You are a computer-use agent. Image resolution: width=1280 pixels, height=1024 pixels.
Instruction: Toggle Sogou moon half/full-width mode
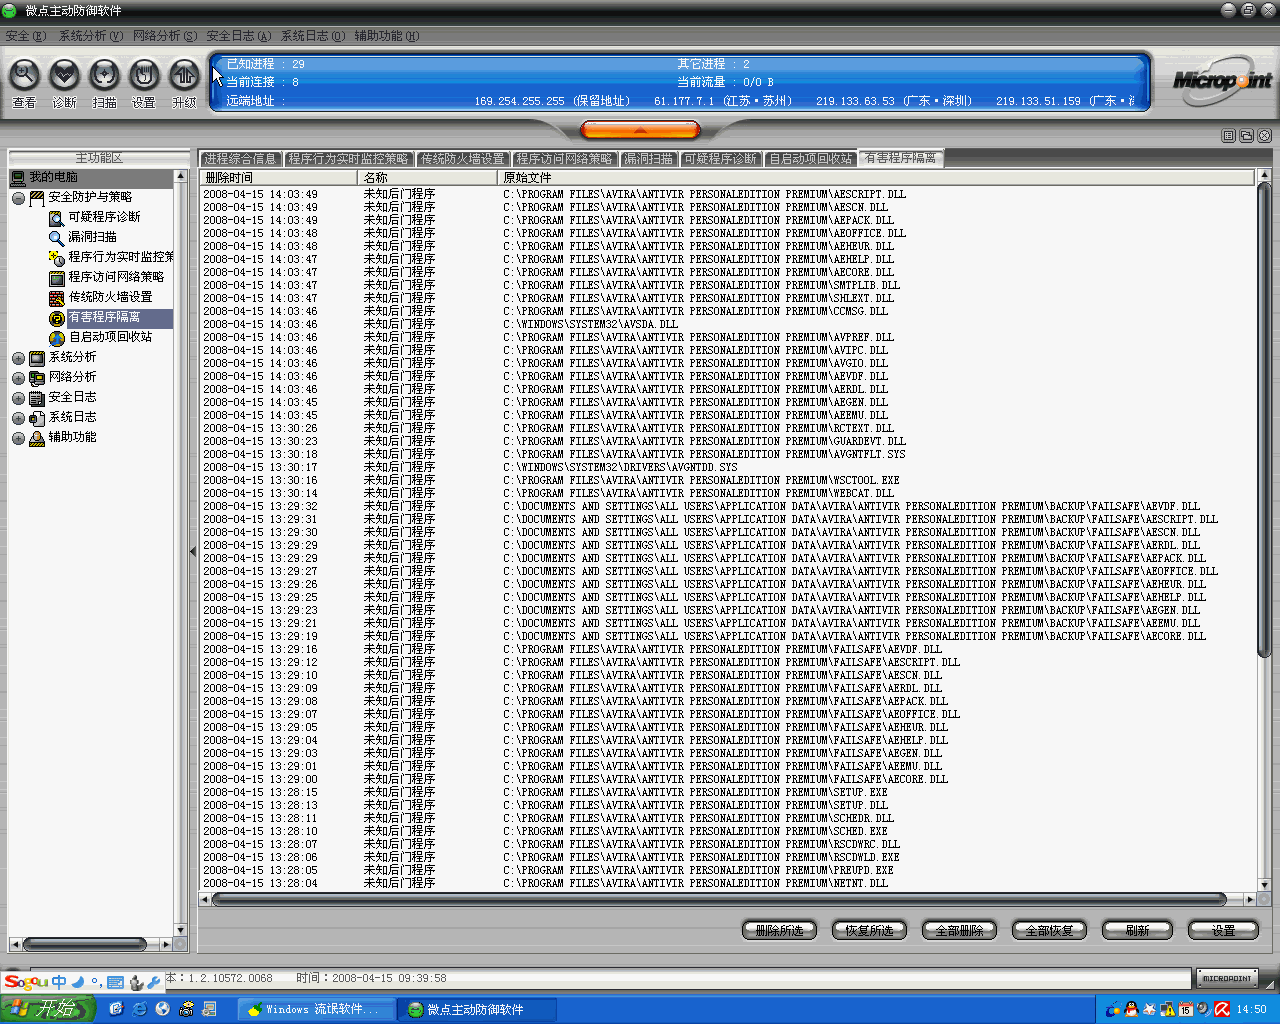(78, 982)
